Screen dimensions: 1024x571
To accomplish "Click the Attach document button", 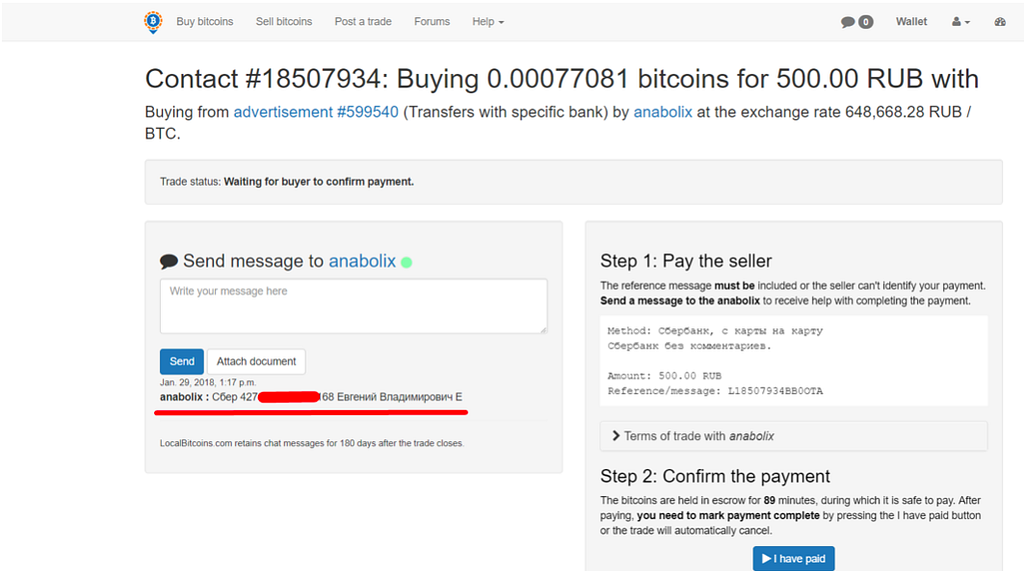I will coord(256,361).
